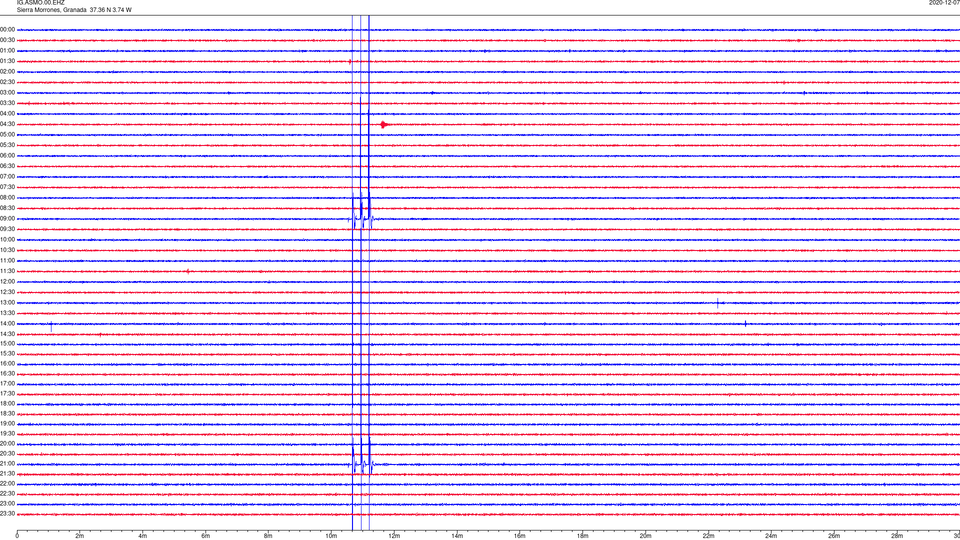This screenshot has width=960, height=540.
Task: Click the 22m axis tick label
Action: [x=708, y=536]
